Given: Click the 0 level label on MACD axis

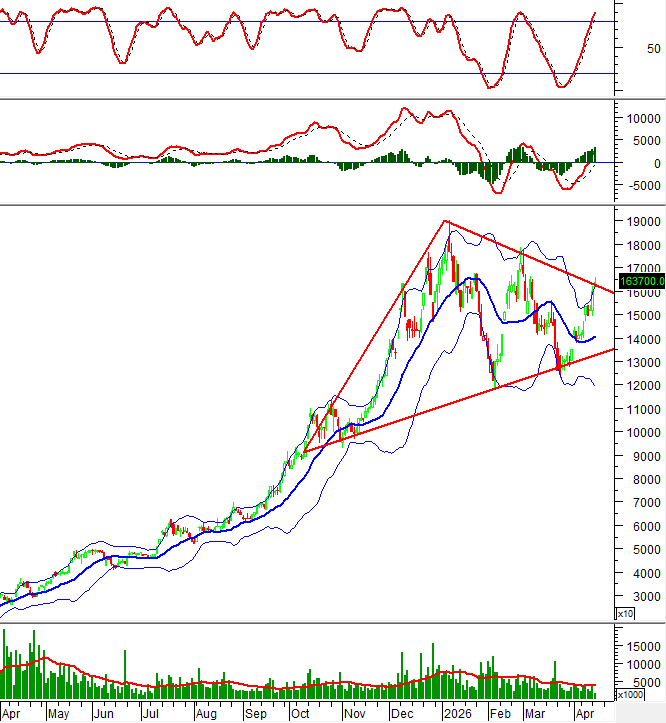Looking at the screenshot, I should click(x=656, y=163).
